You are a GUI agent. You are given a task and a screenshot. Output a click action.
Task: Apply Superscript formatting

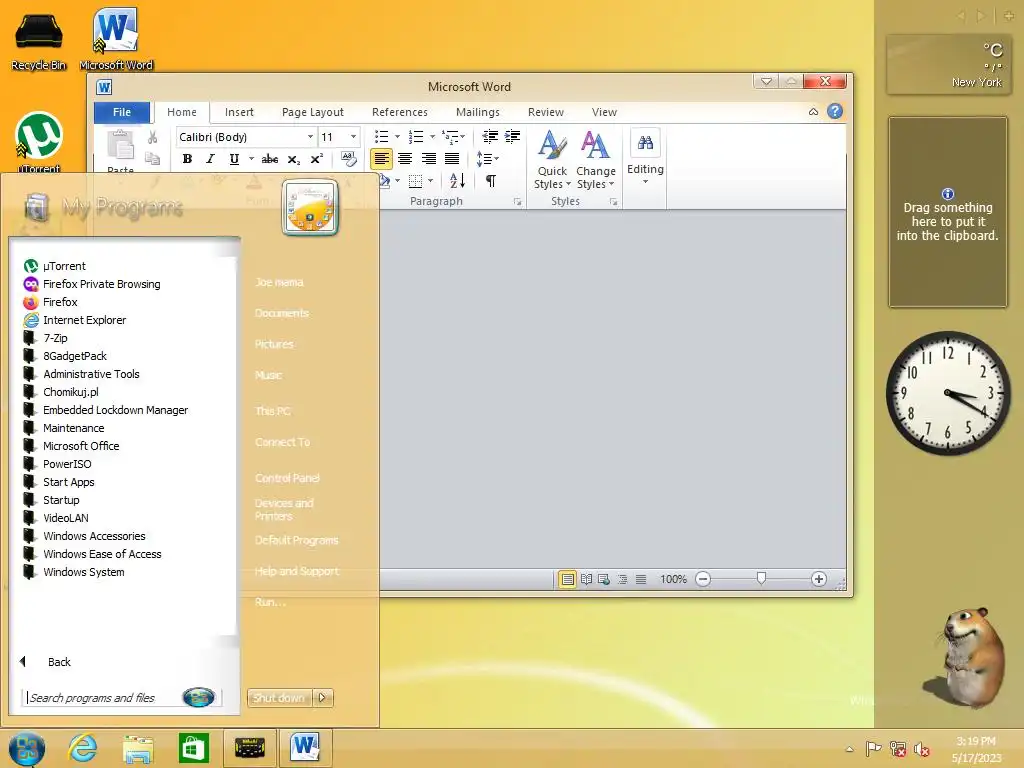point(317,159)
